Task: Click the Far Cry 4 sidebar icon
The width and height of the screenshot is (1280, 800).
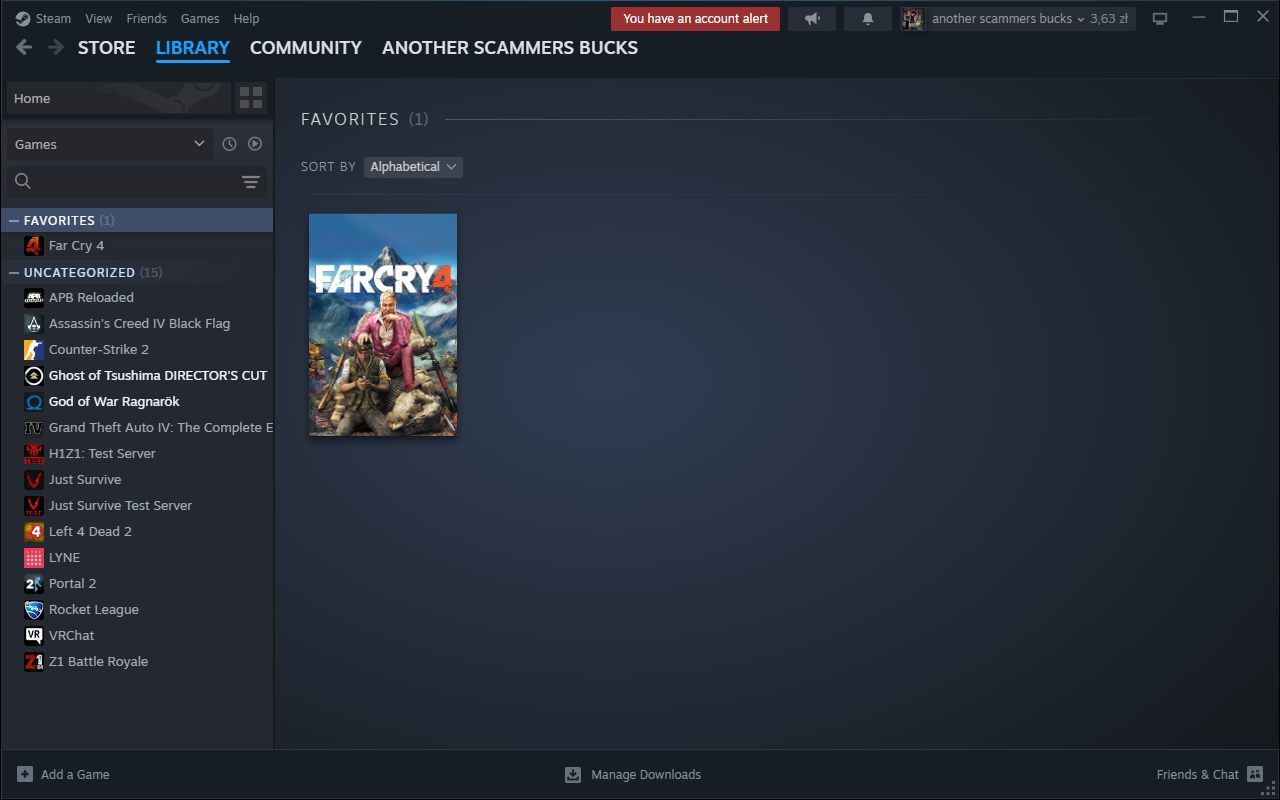Action: (34, 245)
